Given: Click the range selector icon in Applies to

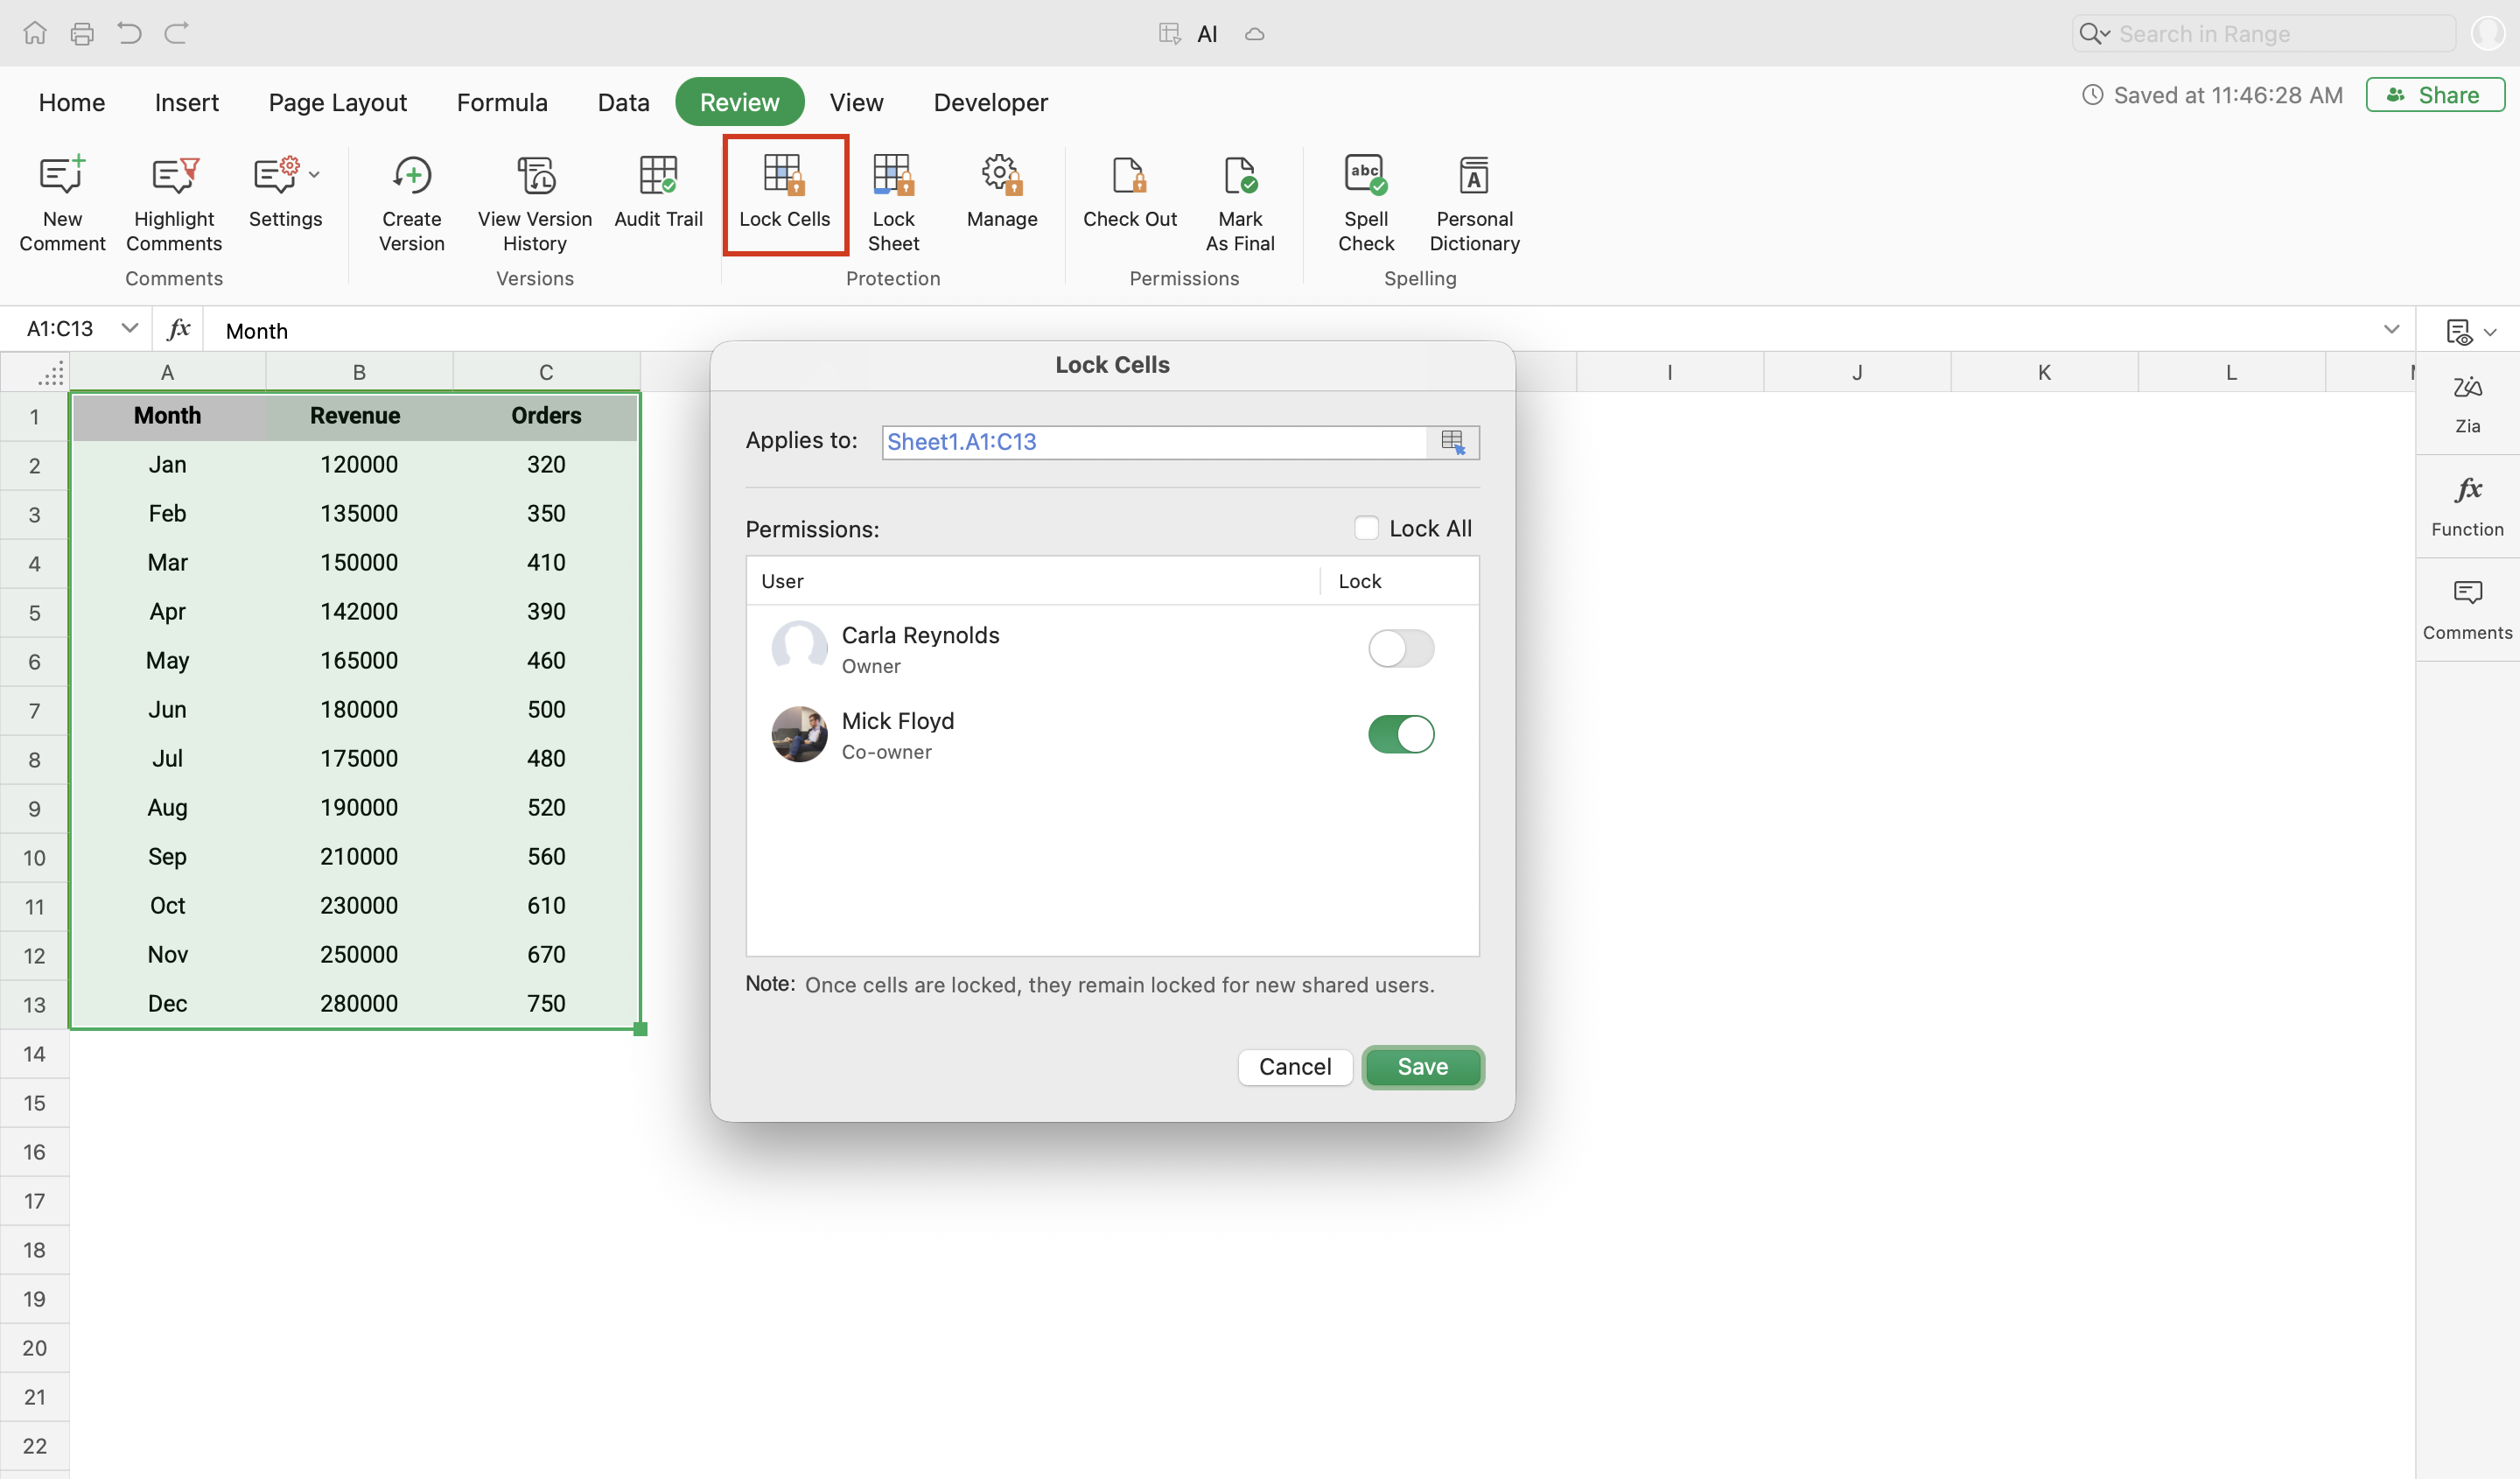Looking at the screenshot, I should click(1452, 441).
